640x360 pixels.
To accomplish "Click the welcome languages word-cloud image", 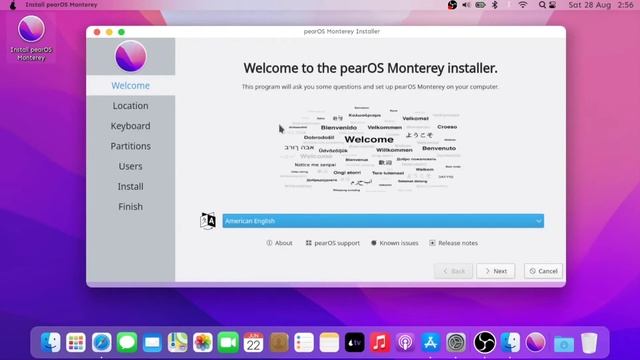I will pos(370,149).
